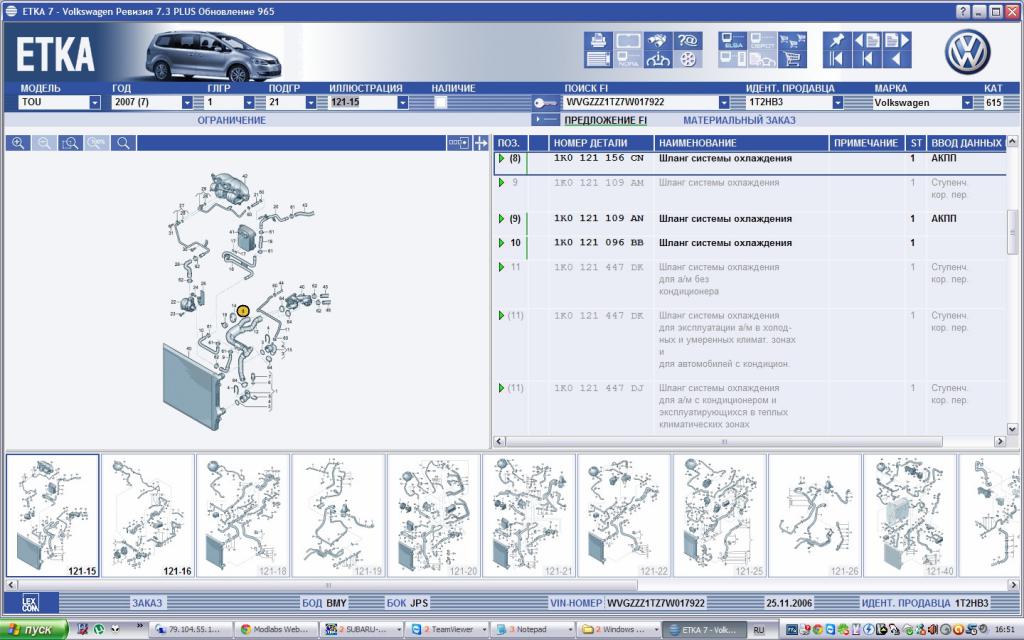Toggle the НАЛИЧИЕ checkbox
1024x640 pixels.
441,103
